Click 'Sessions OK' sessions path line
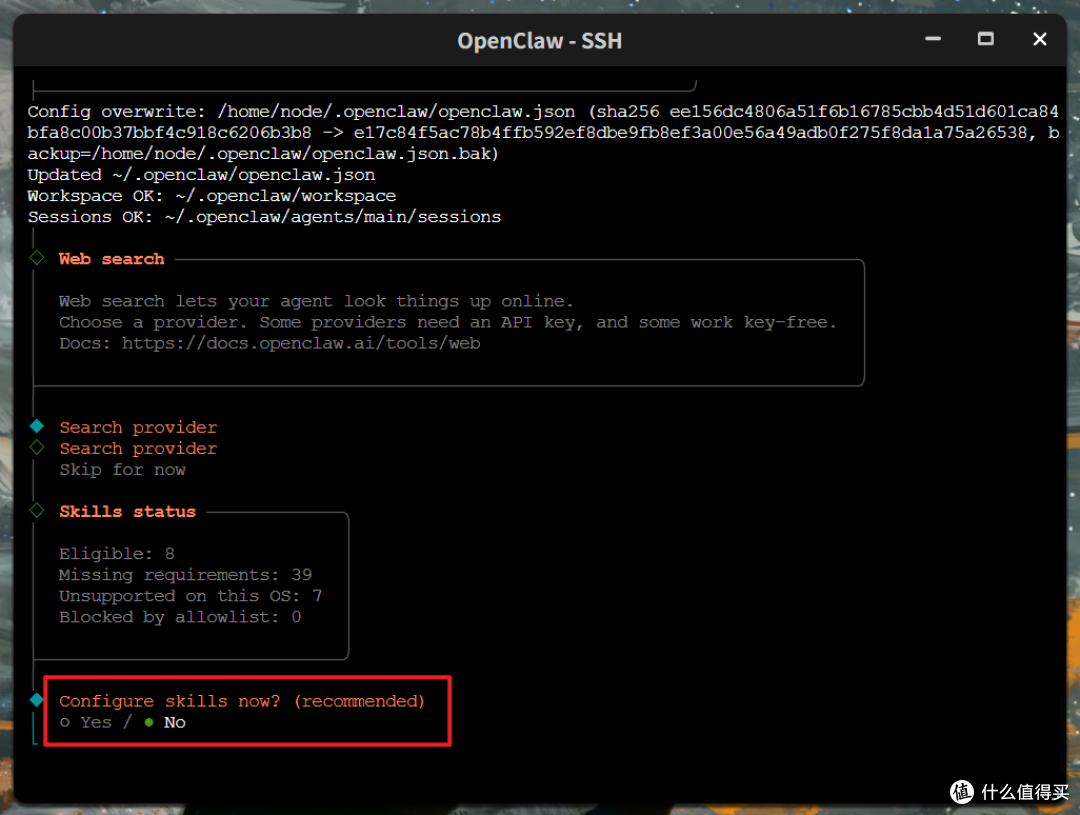 (264, 217)
